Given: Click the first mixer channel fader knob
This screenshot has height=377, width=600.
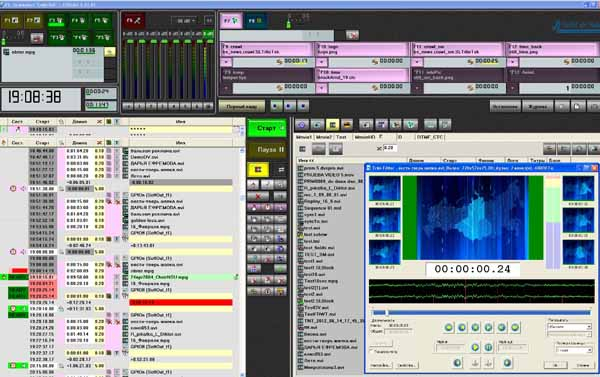Looking at the screenshot, I should pos(130,42).
